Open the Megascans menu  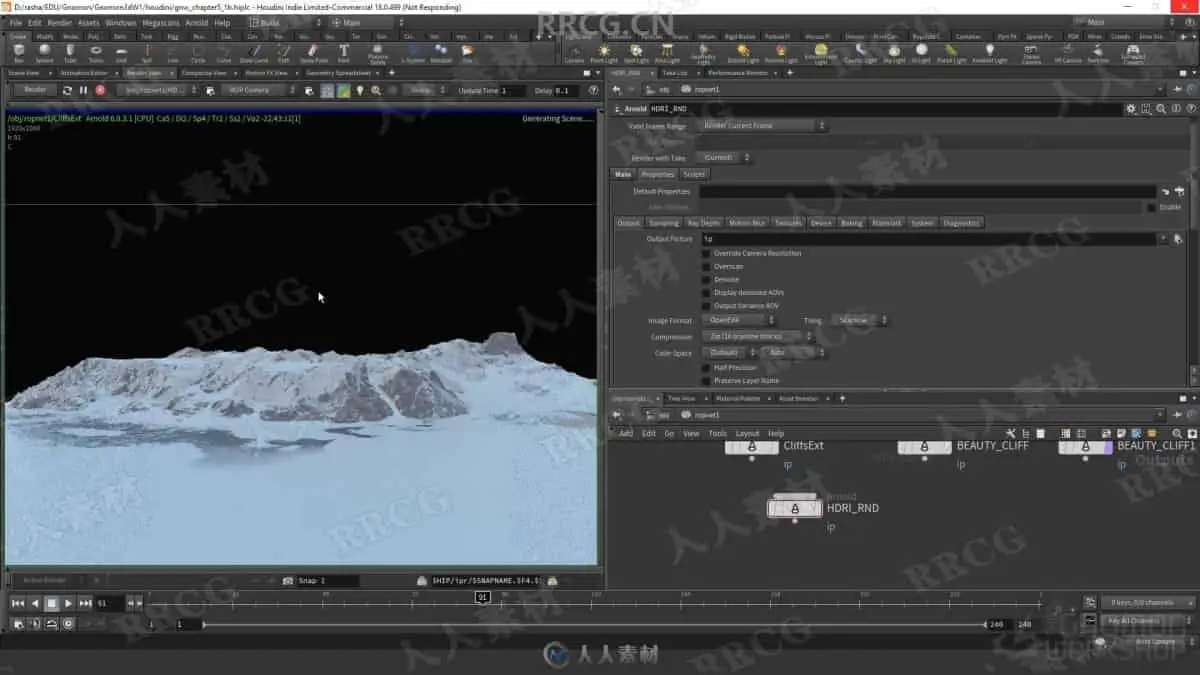(160, 22)
